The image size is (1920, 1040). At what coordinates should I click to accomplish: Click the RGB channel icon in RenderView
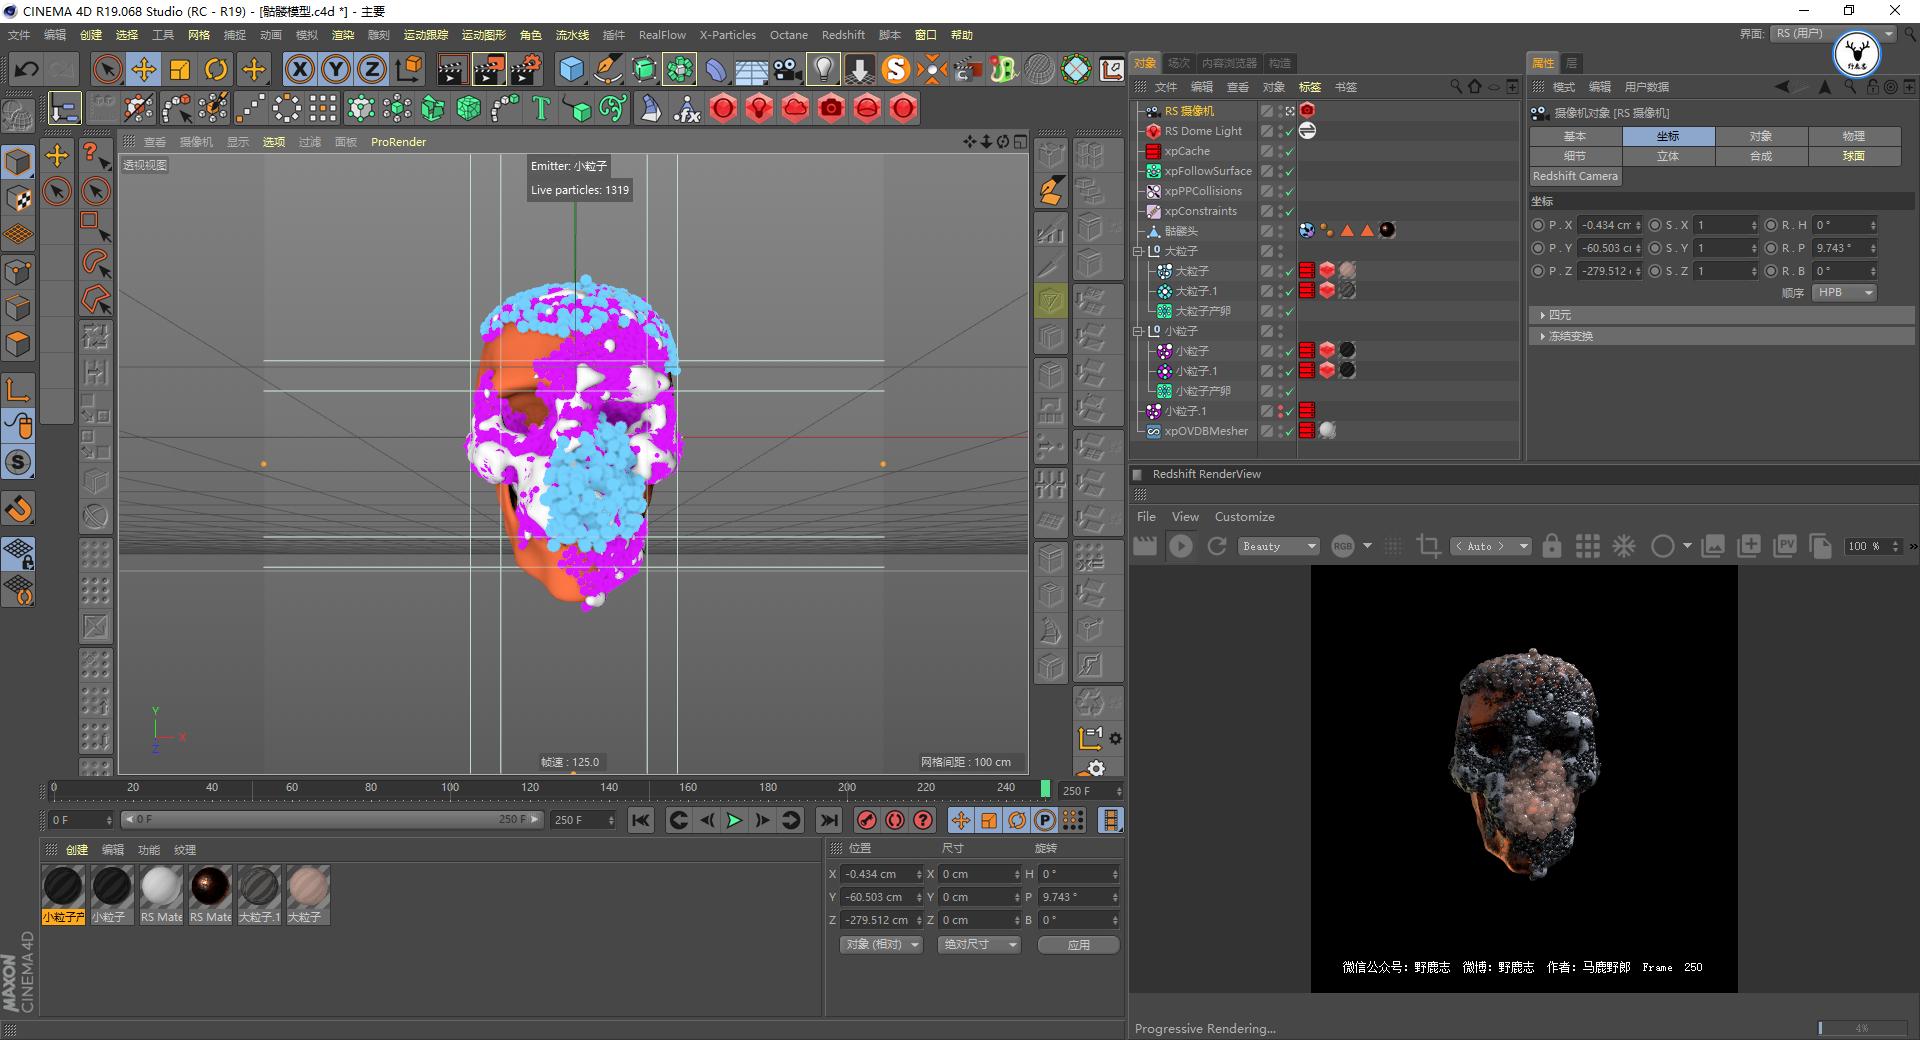click(1342, 547)
